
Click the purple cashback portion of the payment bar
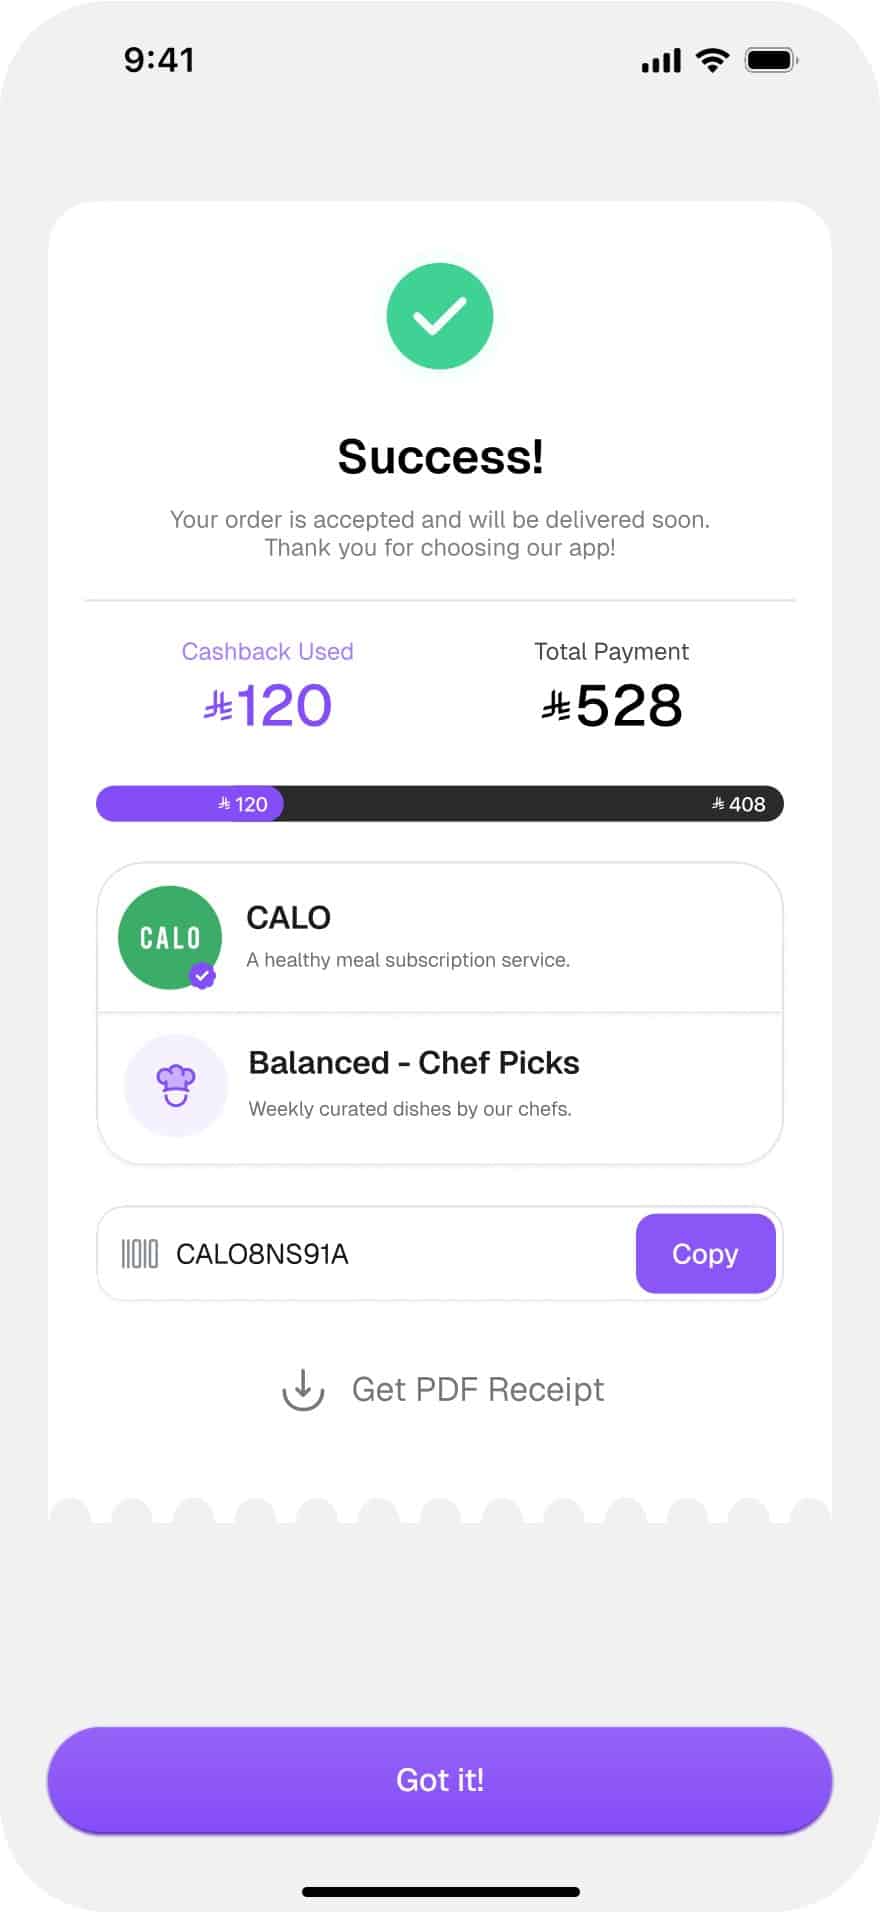pyautogui.click(x=190, y=804)
